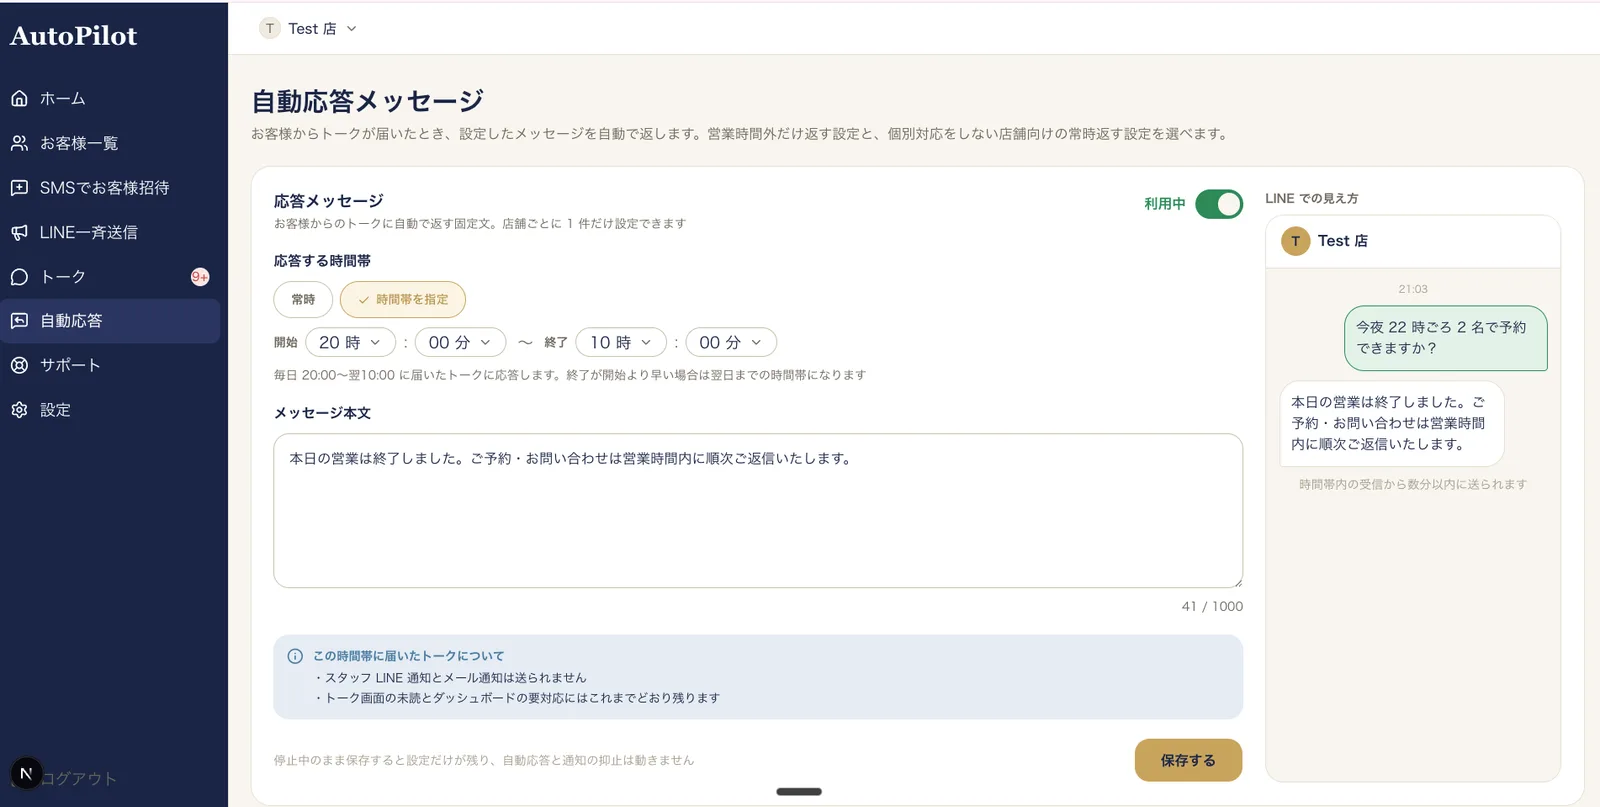This screenshot has width=1600, height=807.
Task: Click the 保存する button
Action: (x=1188, y=760)
